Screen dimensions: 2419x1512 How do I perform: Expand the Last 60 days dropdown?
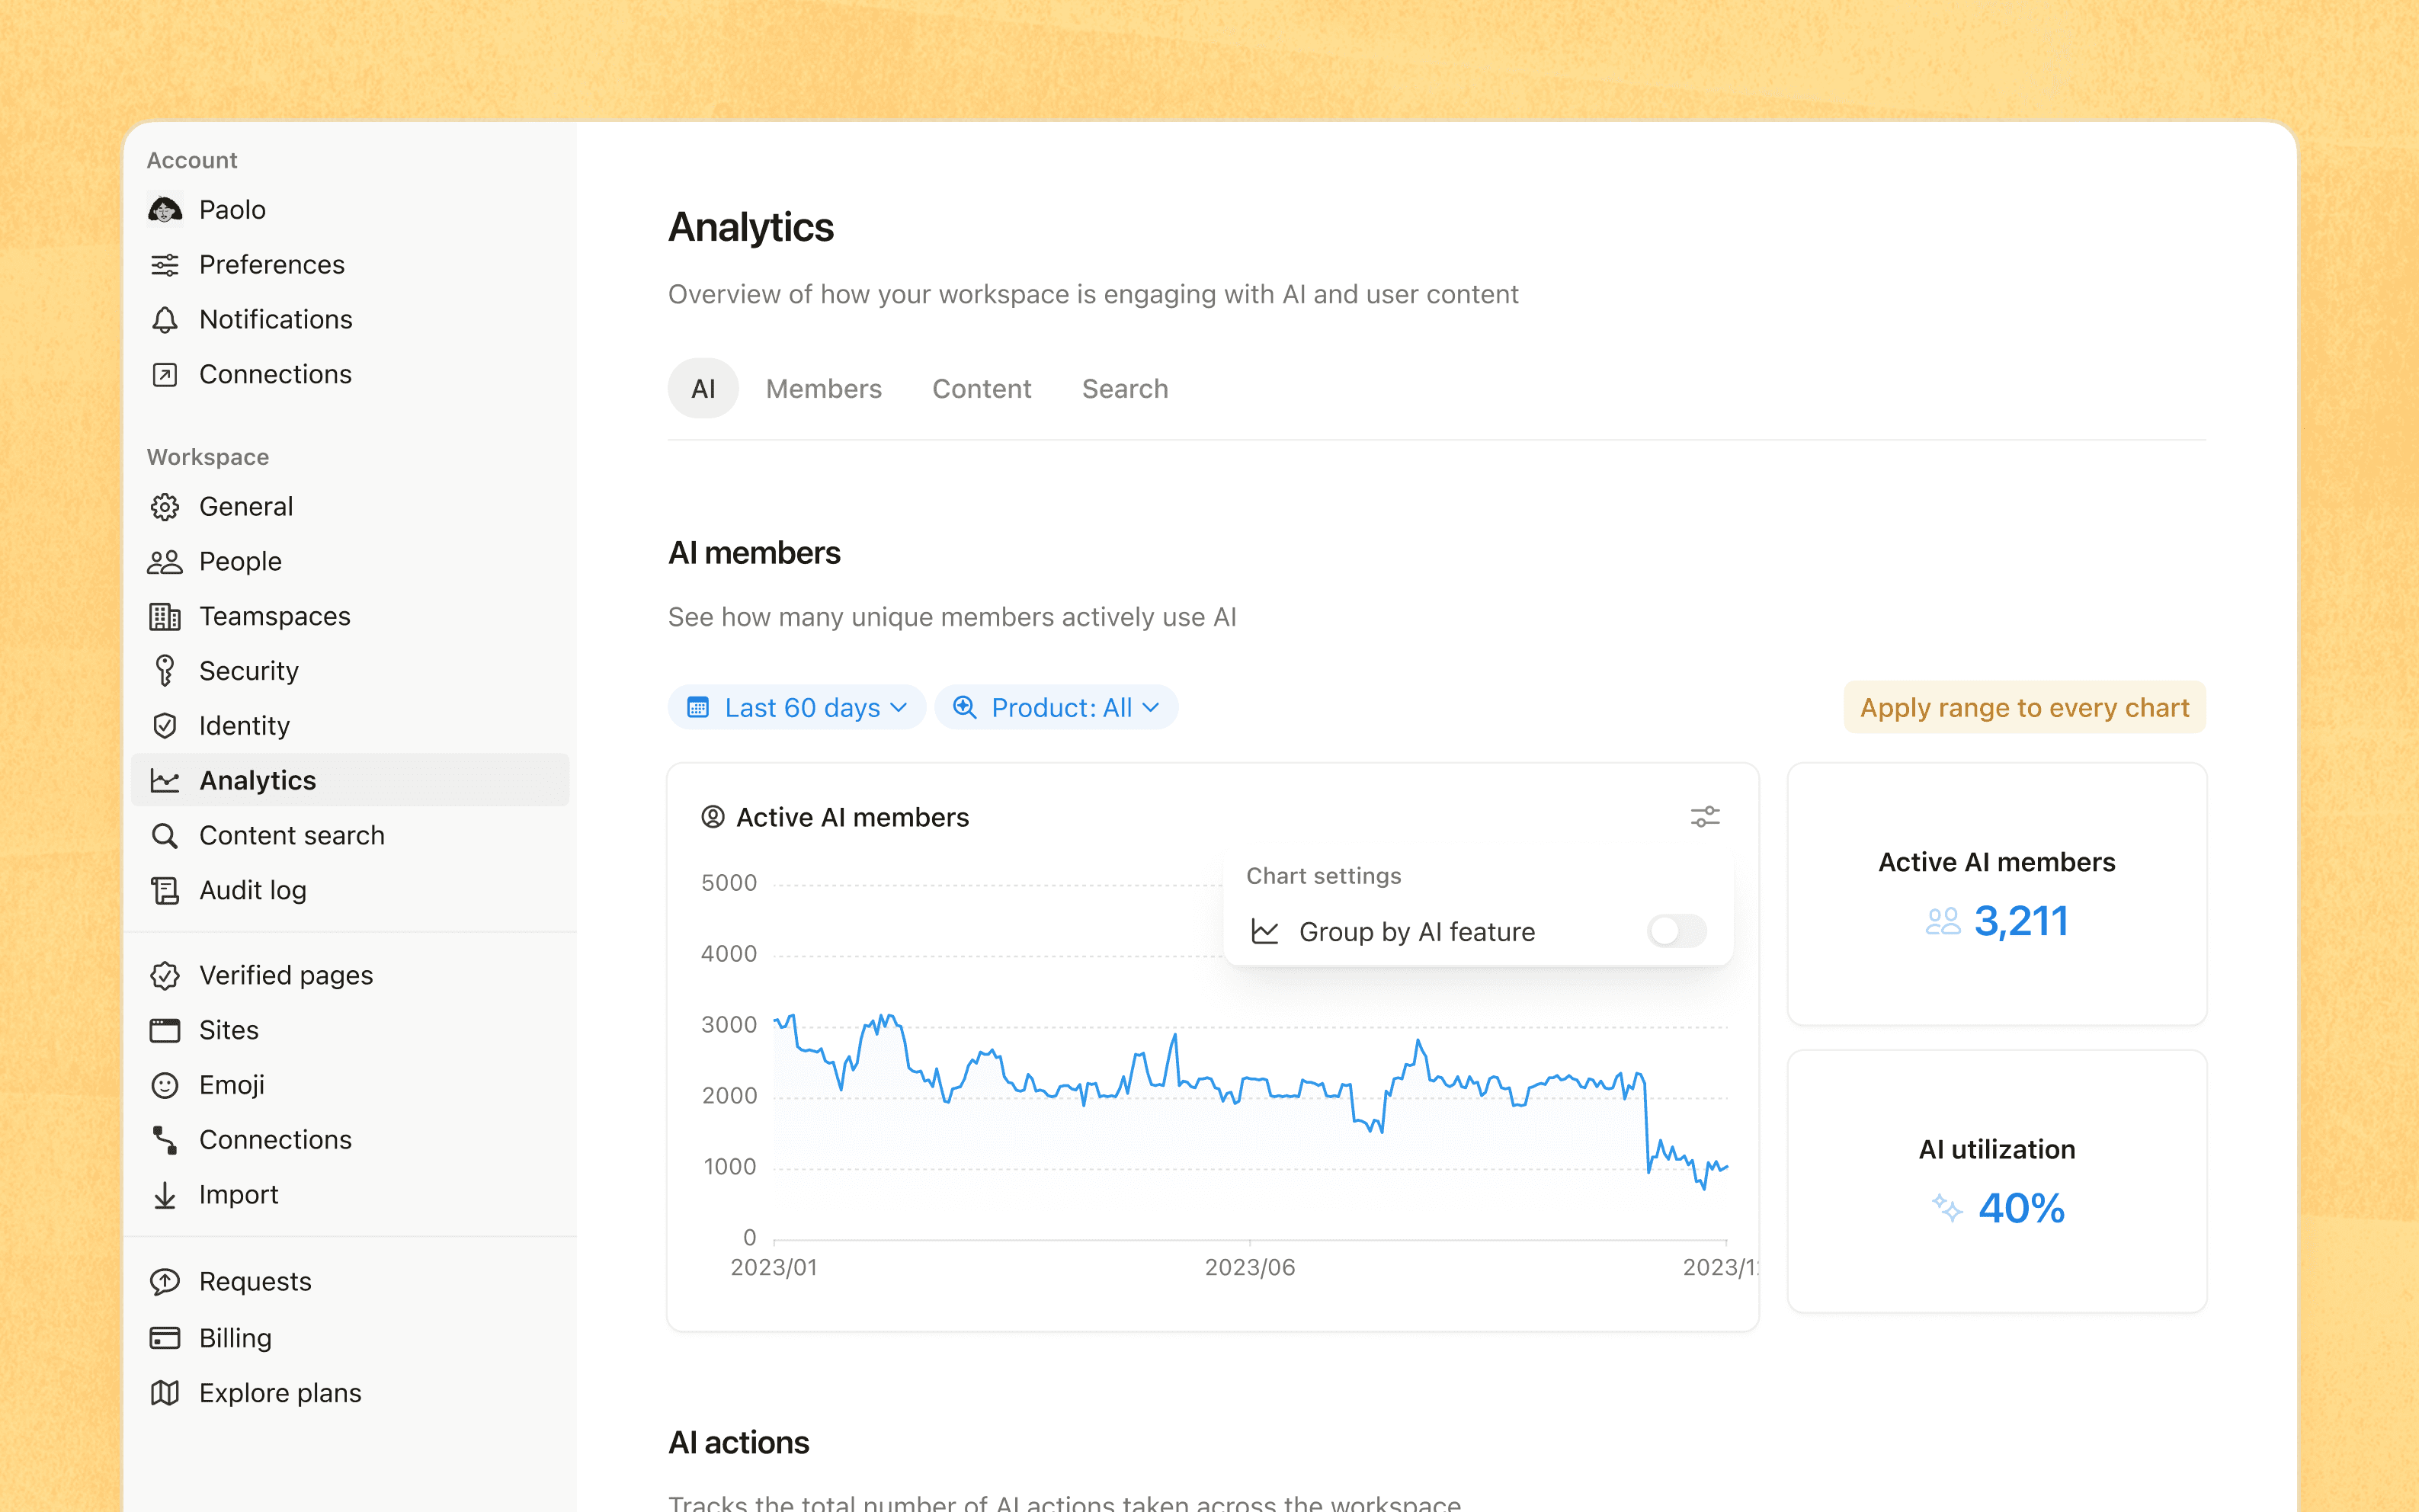pos(797,708)
